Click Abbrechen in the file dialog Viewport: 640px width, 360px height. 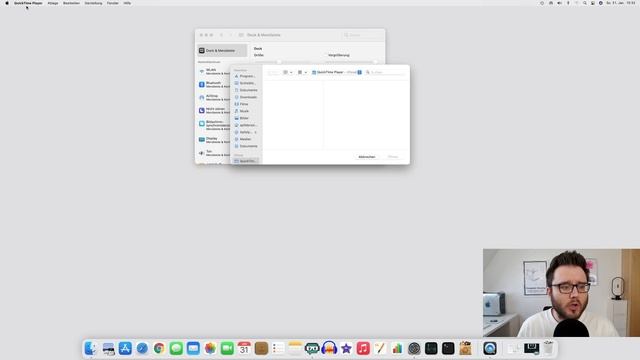point(367,157)
